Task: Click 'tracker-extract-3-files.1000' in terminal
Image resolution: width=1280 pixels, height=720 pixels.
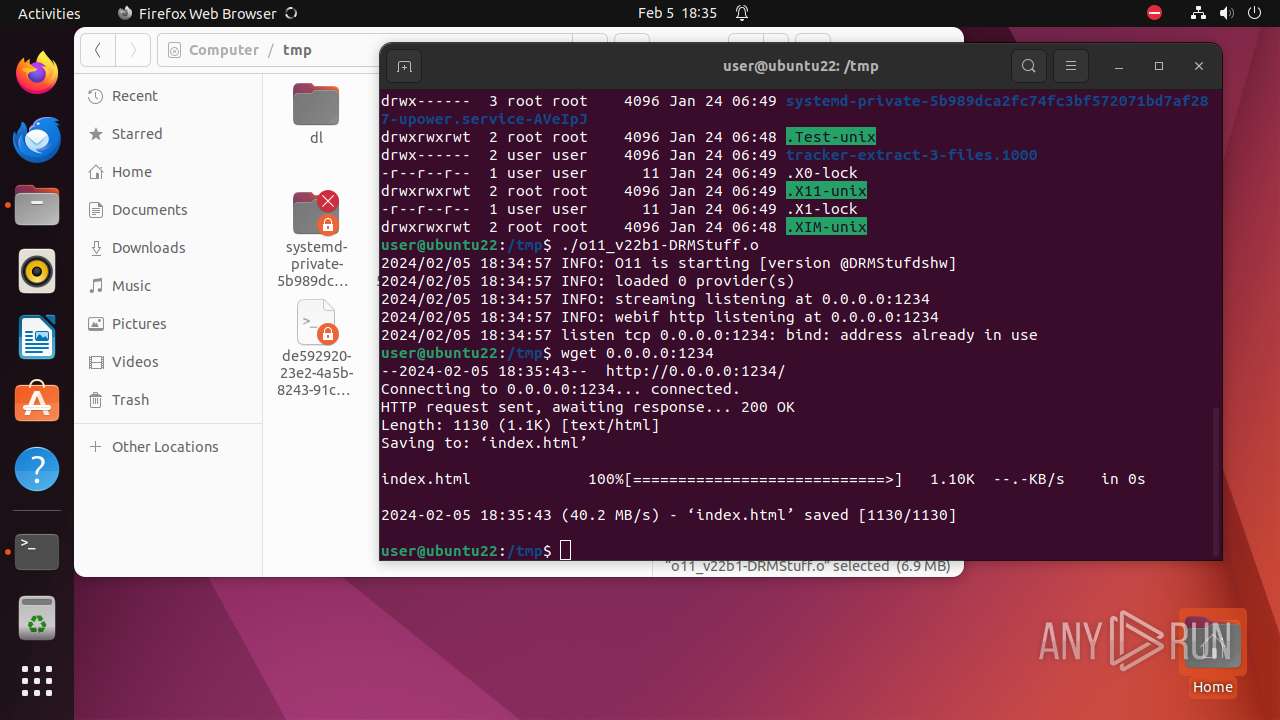Action: point(911,155)
